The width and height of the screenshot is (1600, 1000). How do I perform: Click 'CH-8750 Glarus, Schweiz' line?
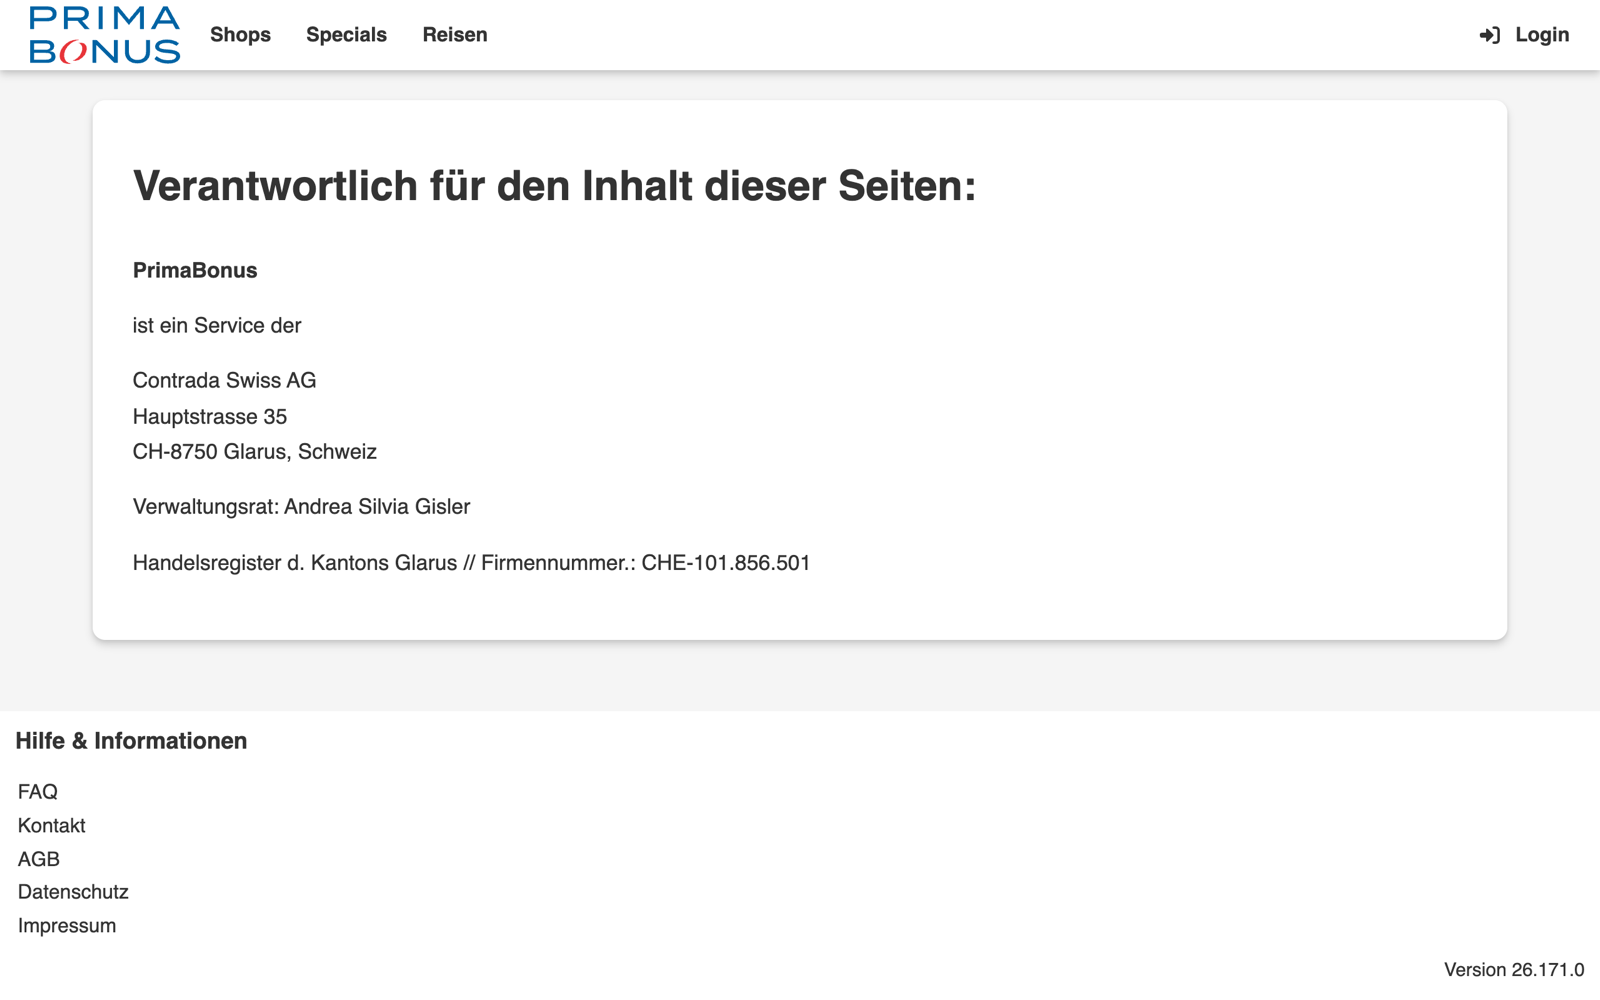pos(255,452)
